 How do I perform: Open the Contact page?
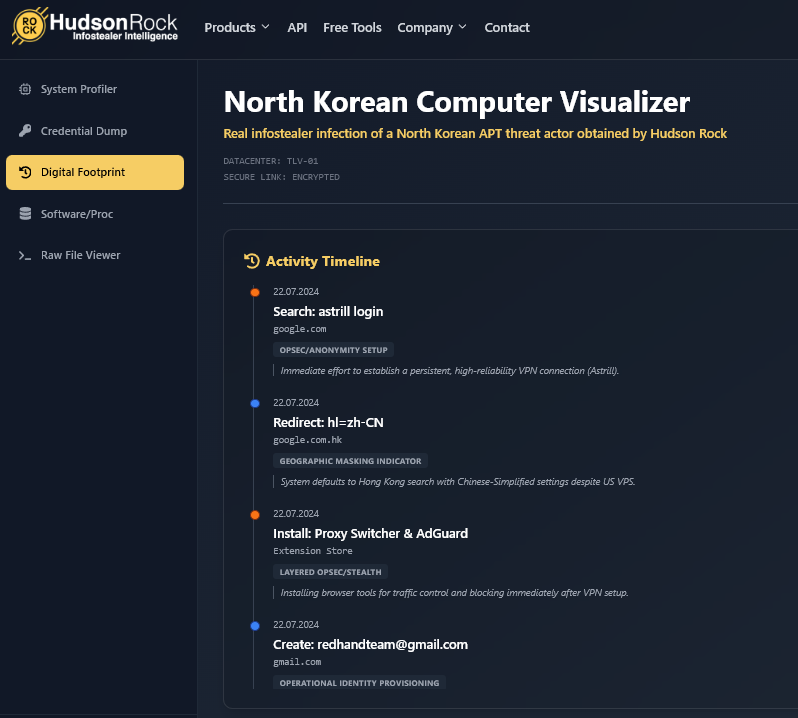pyautogui.click(x=507, y=27)
